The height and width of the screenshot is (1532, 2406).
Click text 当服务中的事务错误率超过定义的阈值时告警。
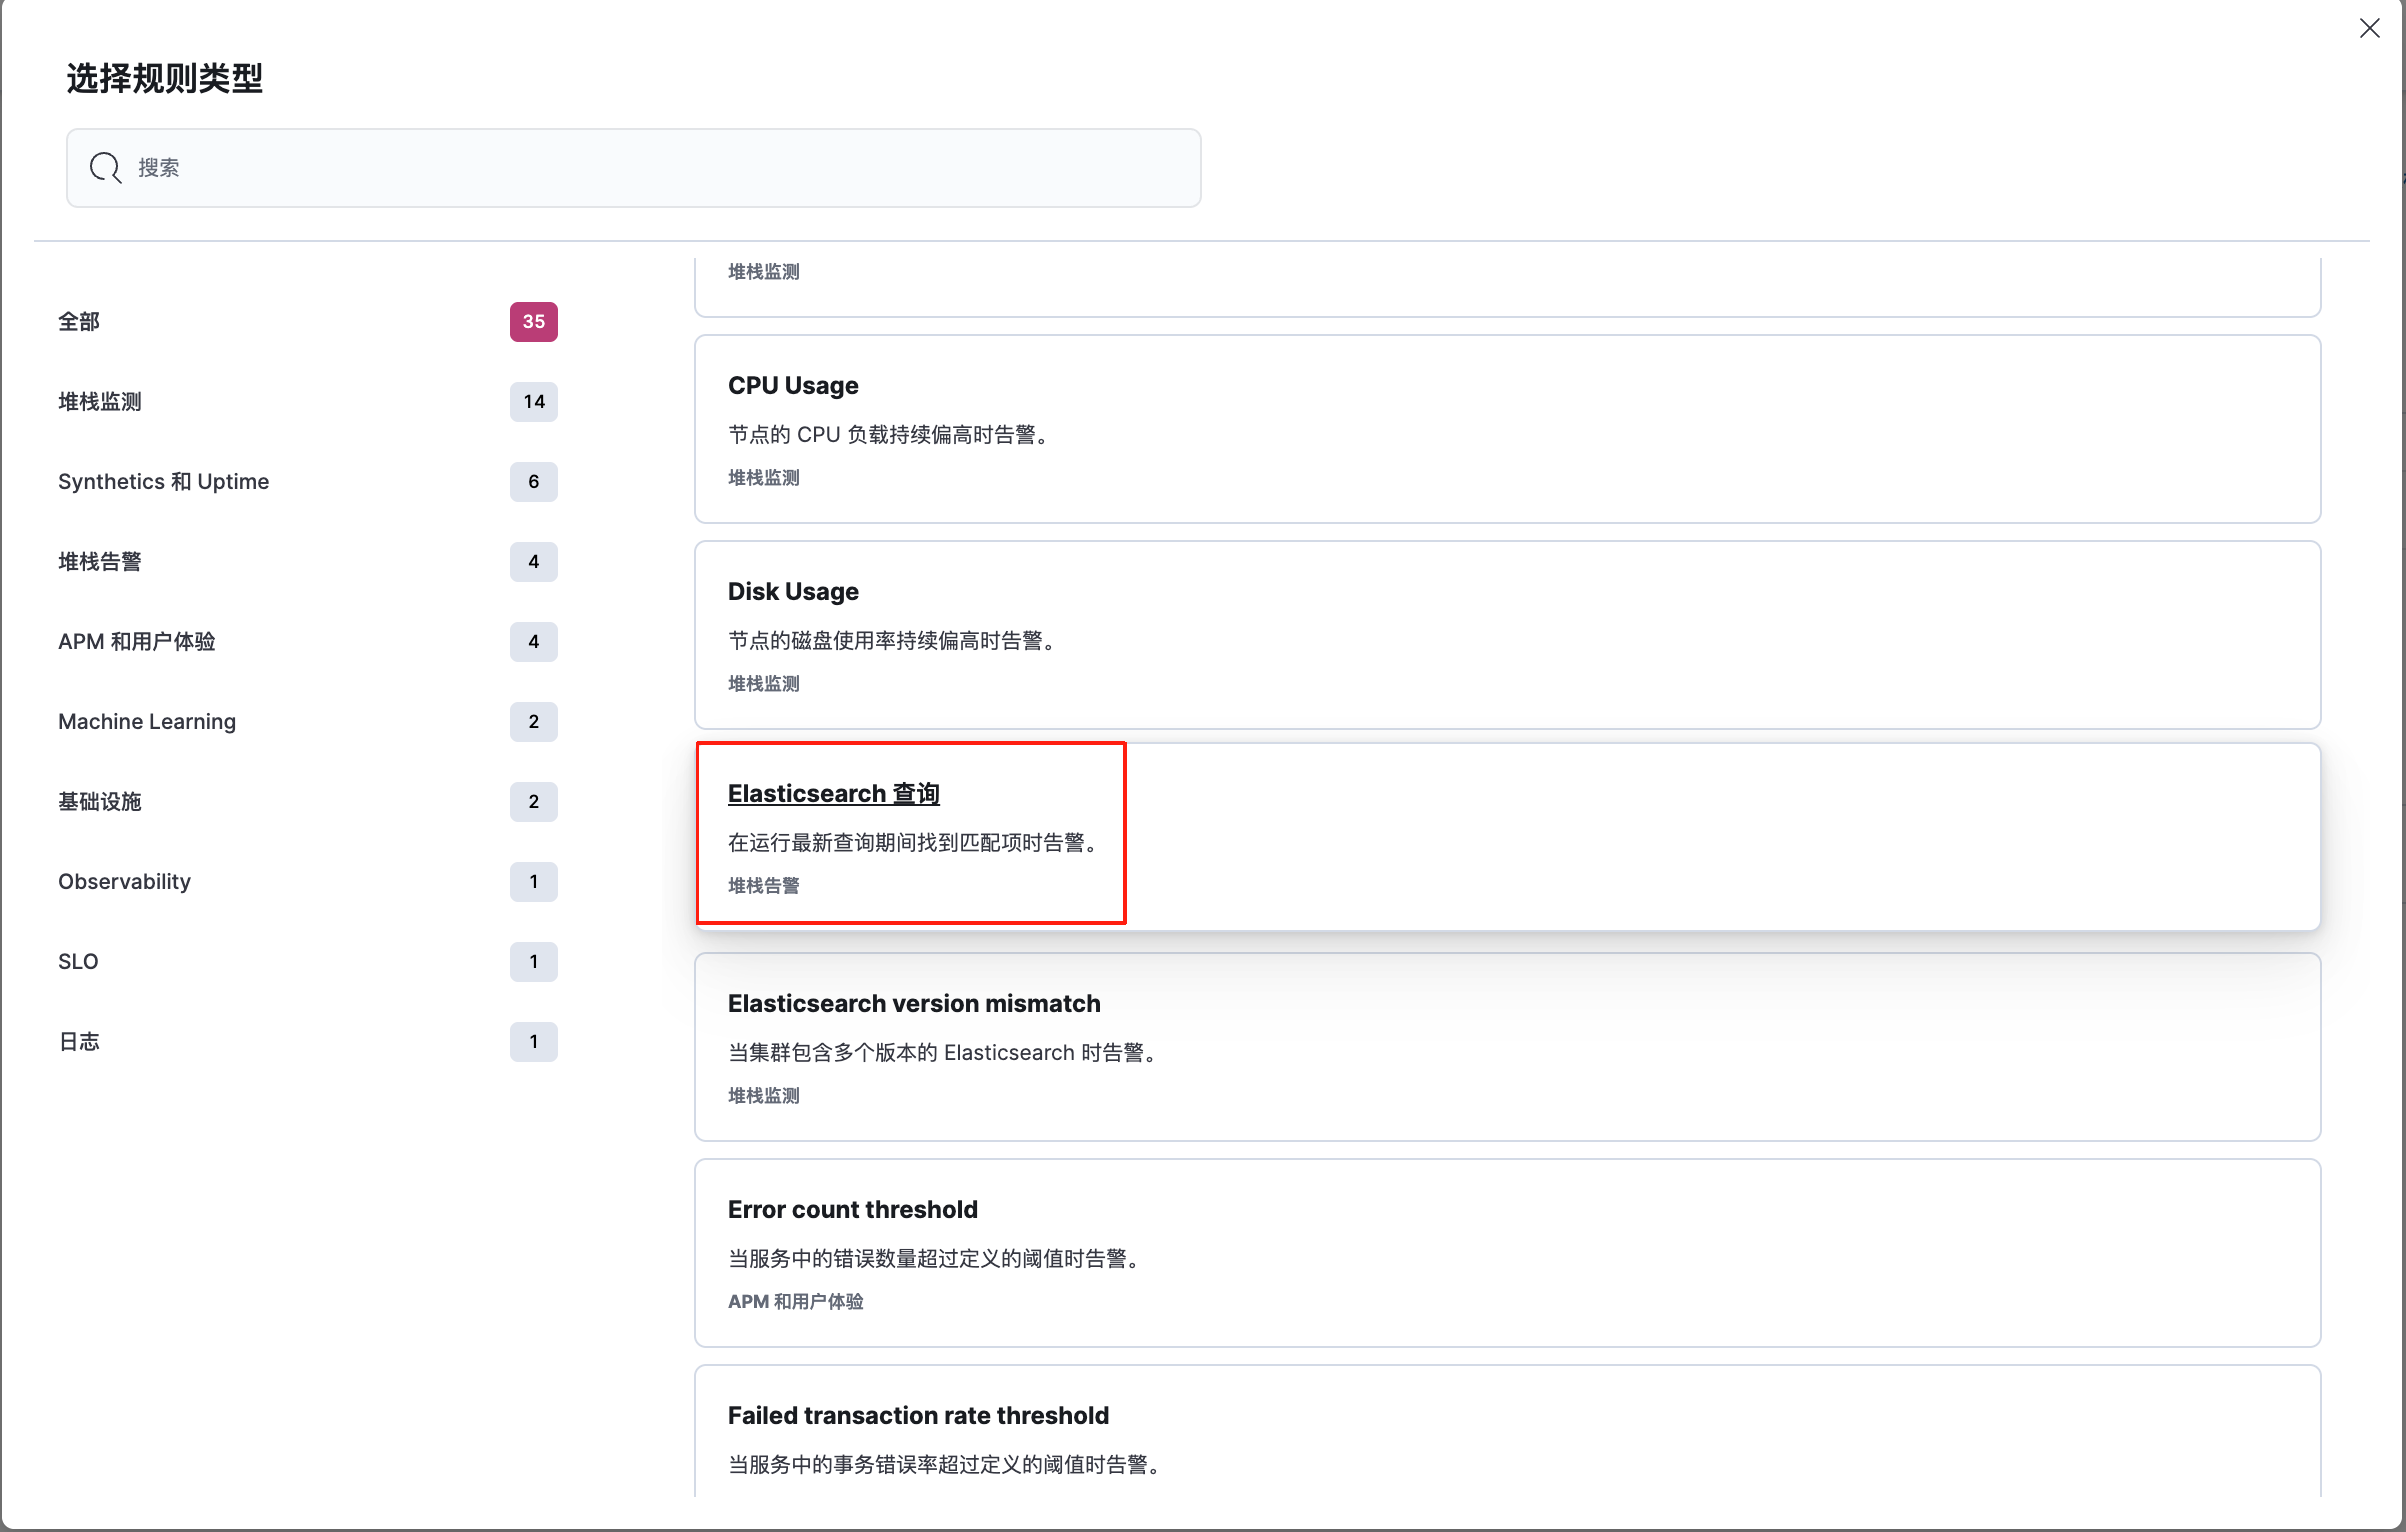point(947,1464)
